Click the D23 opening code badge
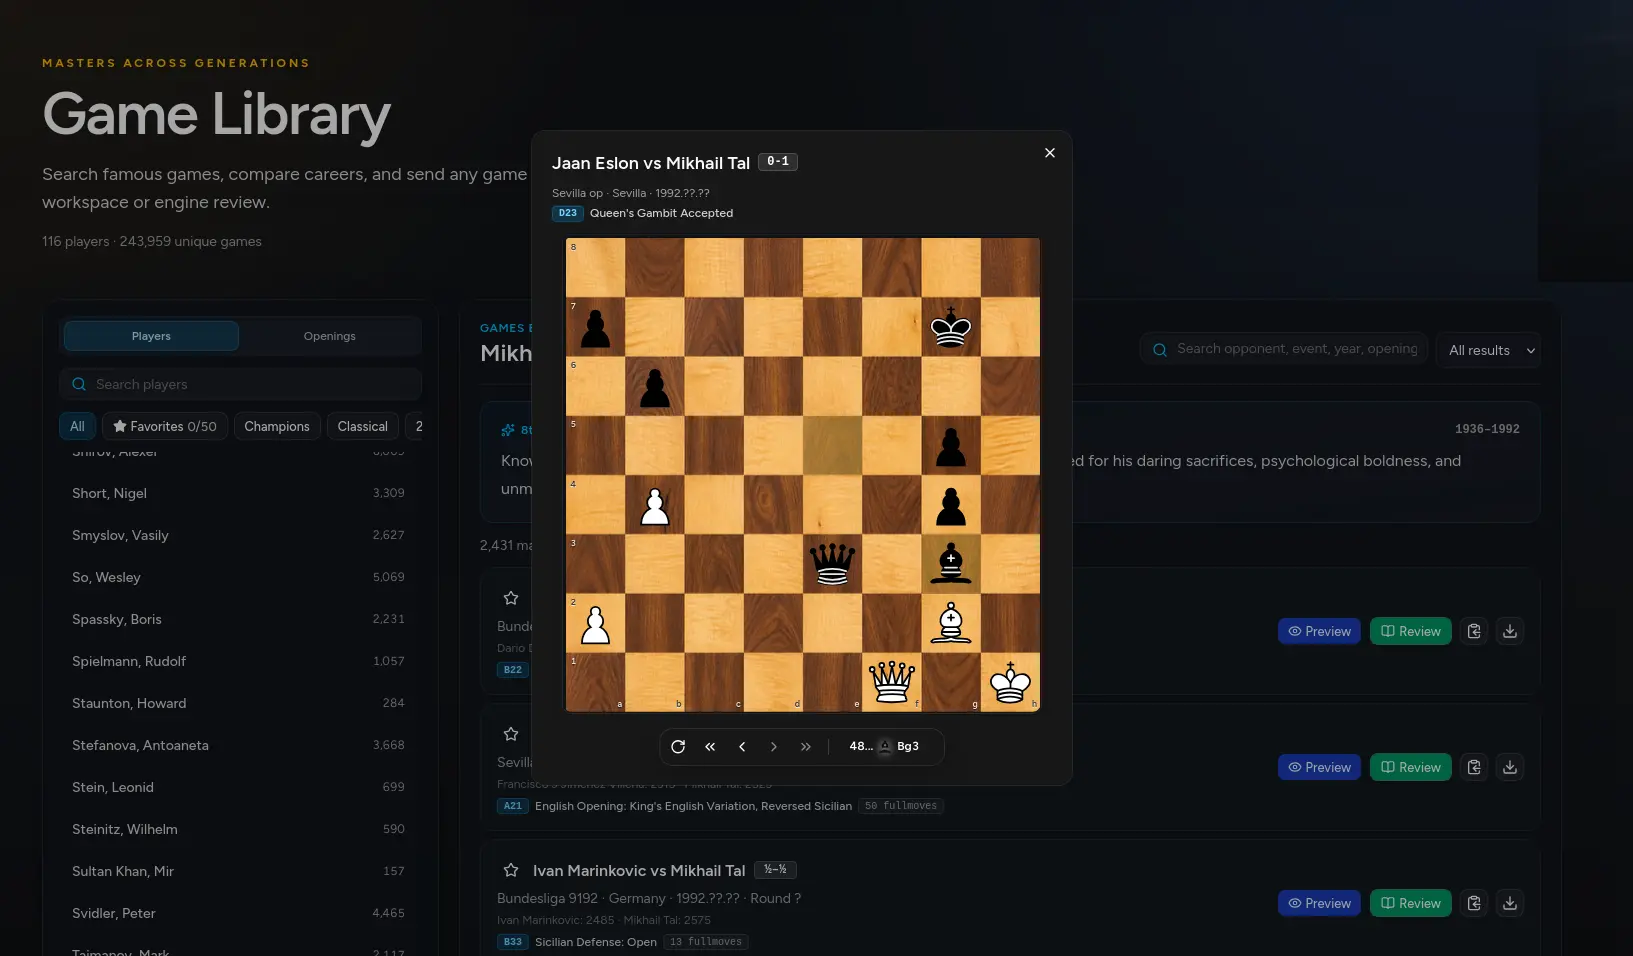This screenshot has height=956, width=1633. (x=567, y=213)
